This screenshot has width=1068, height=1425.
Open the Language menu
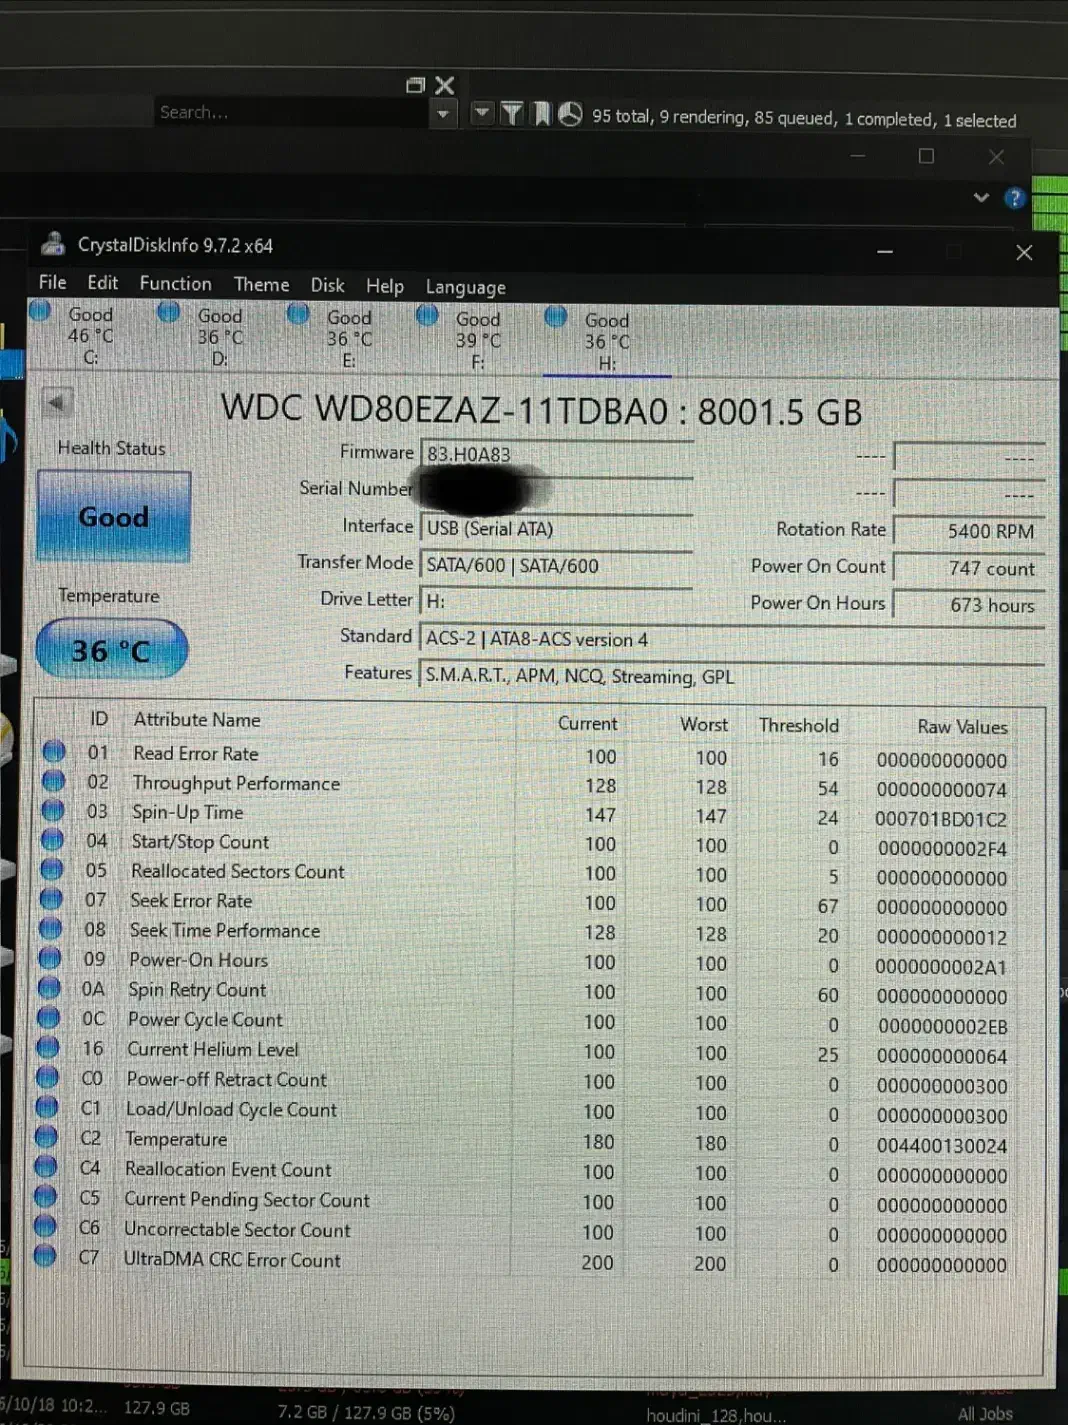pos(465,288)
